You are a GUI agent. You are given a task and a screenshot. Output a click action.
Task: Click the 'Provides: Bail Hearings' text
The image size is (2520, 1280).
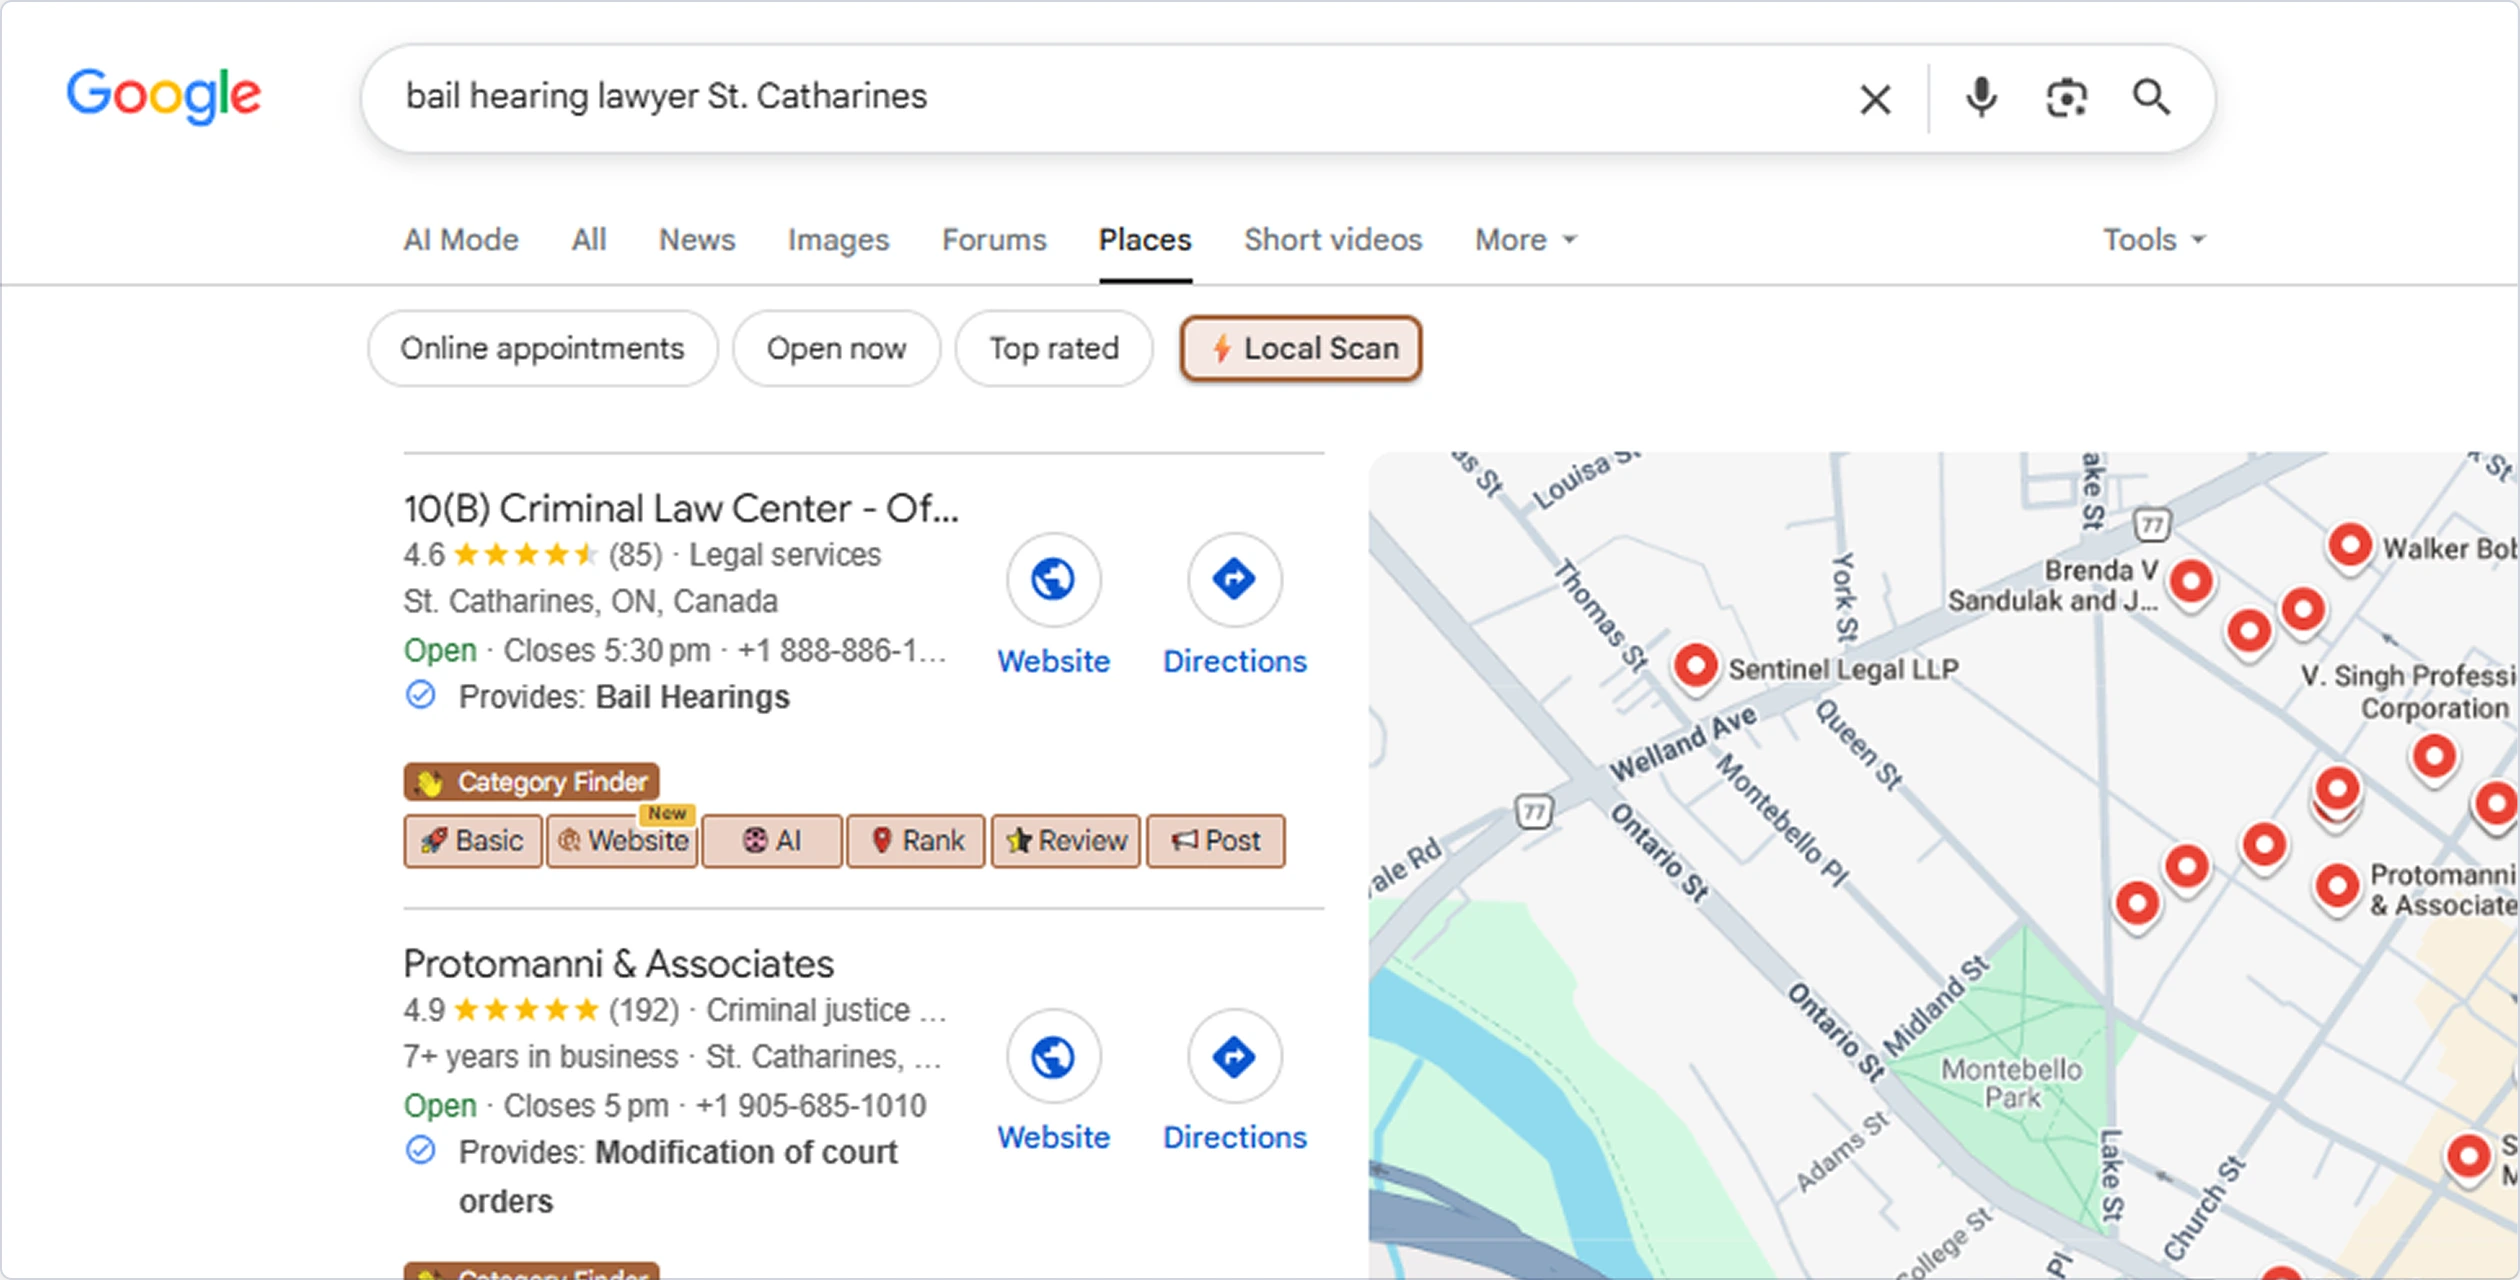point(624,697)
